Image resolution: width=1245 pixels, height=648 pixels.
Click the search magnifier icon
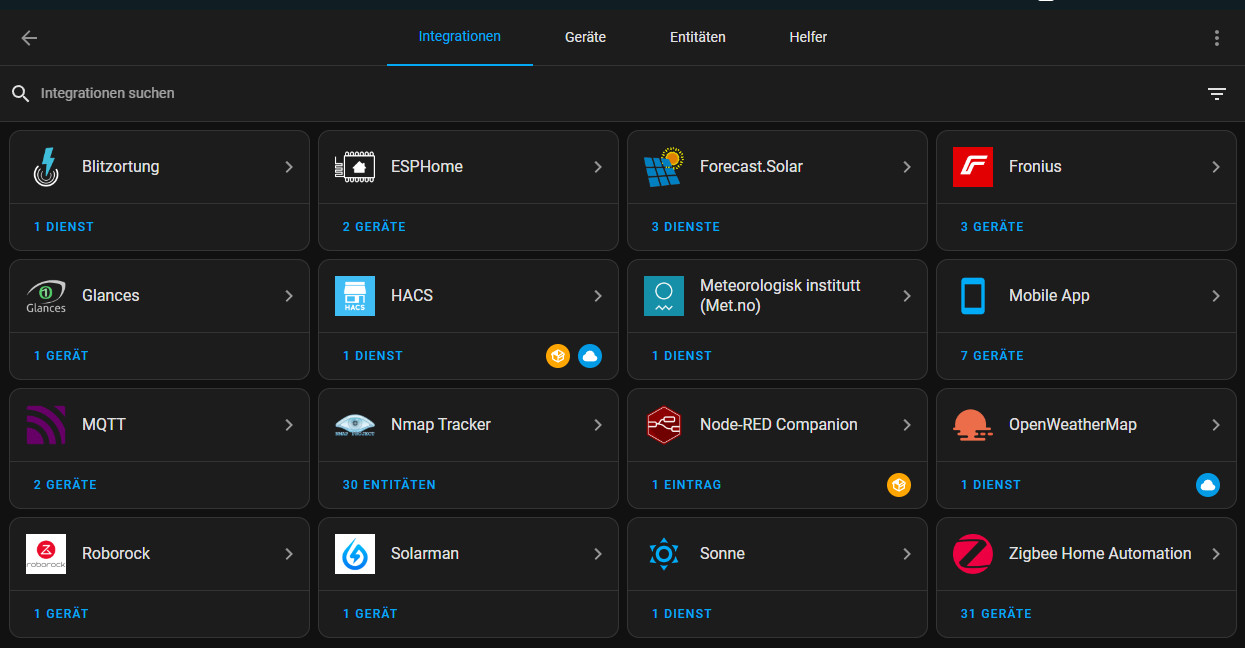pyautogui.click(x=21, y=94)
